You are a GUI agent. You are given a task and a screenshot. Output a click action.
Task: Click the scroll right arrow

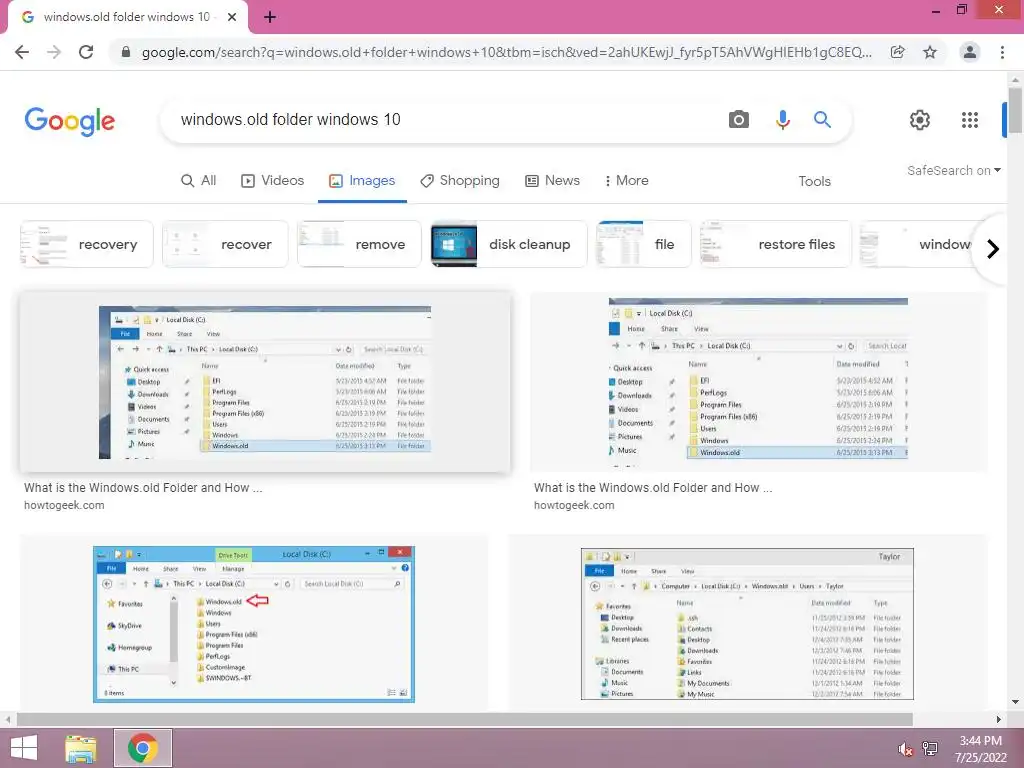pyautogui.click(x=999, y=720)
